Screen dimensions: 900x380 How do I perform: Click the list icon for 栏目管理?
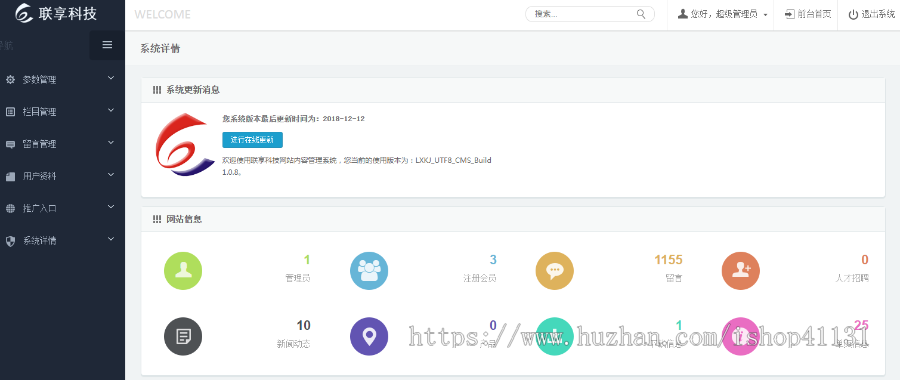coord(10,112)
